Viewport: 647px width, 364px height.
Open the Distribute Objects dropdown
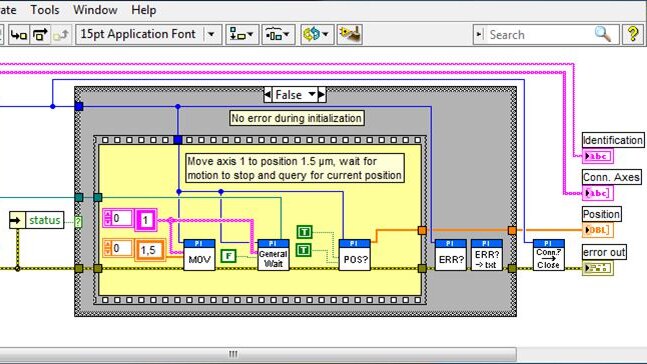point(278,34)
